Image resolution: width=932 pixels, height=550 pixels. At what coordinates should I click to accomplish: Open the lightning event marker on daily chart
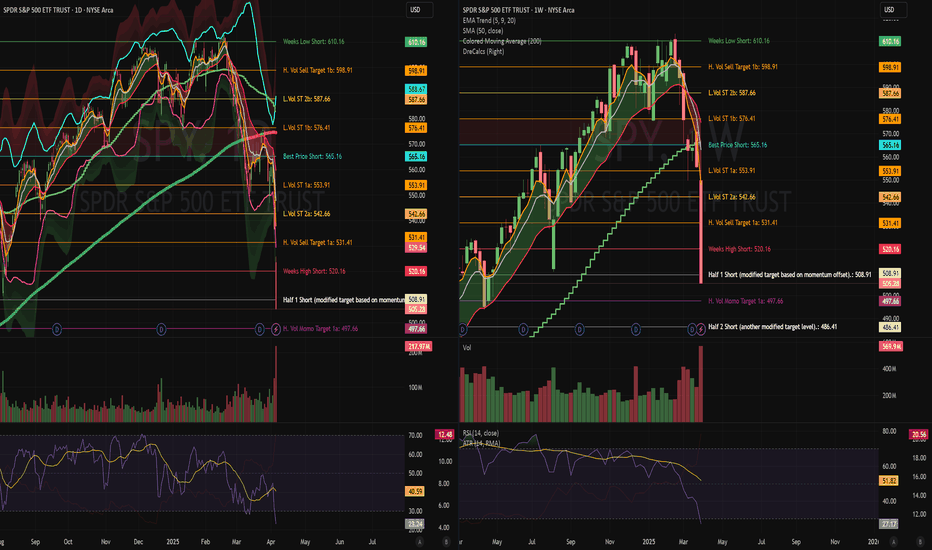(276, 329)
